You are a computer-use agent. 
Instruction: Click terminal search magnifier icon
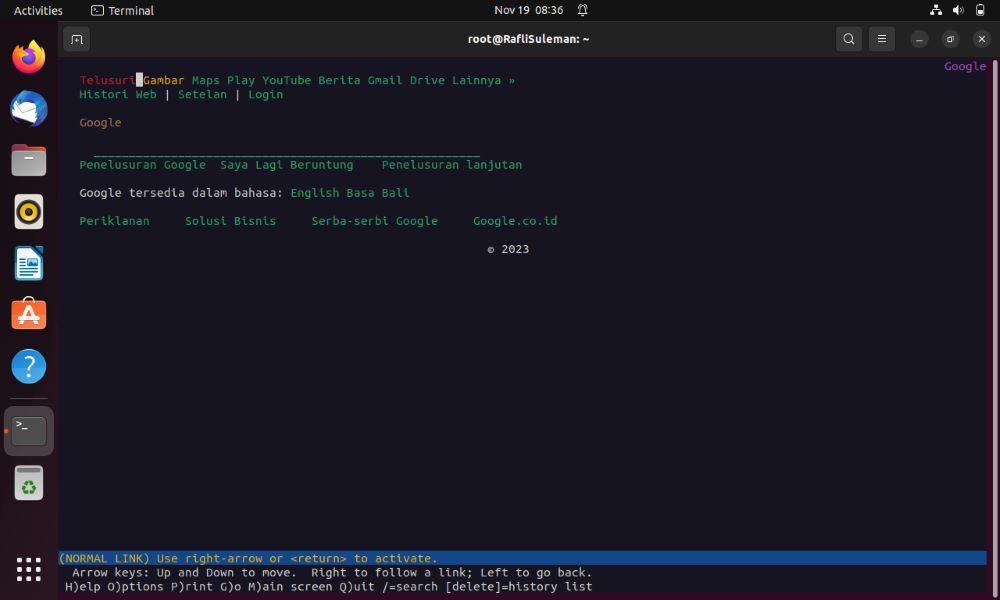tap(849, 39)
